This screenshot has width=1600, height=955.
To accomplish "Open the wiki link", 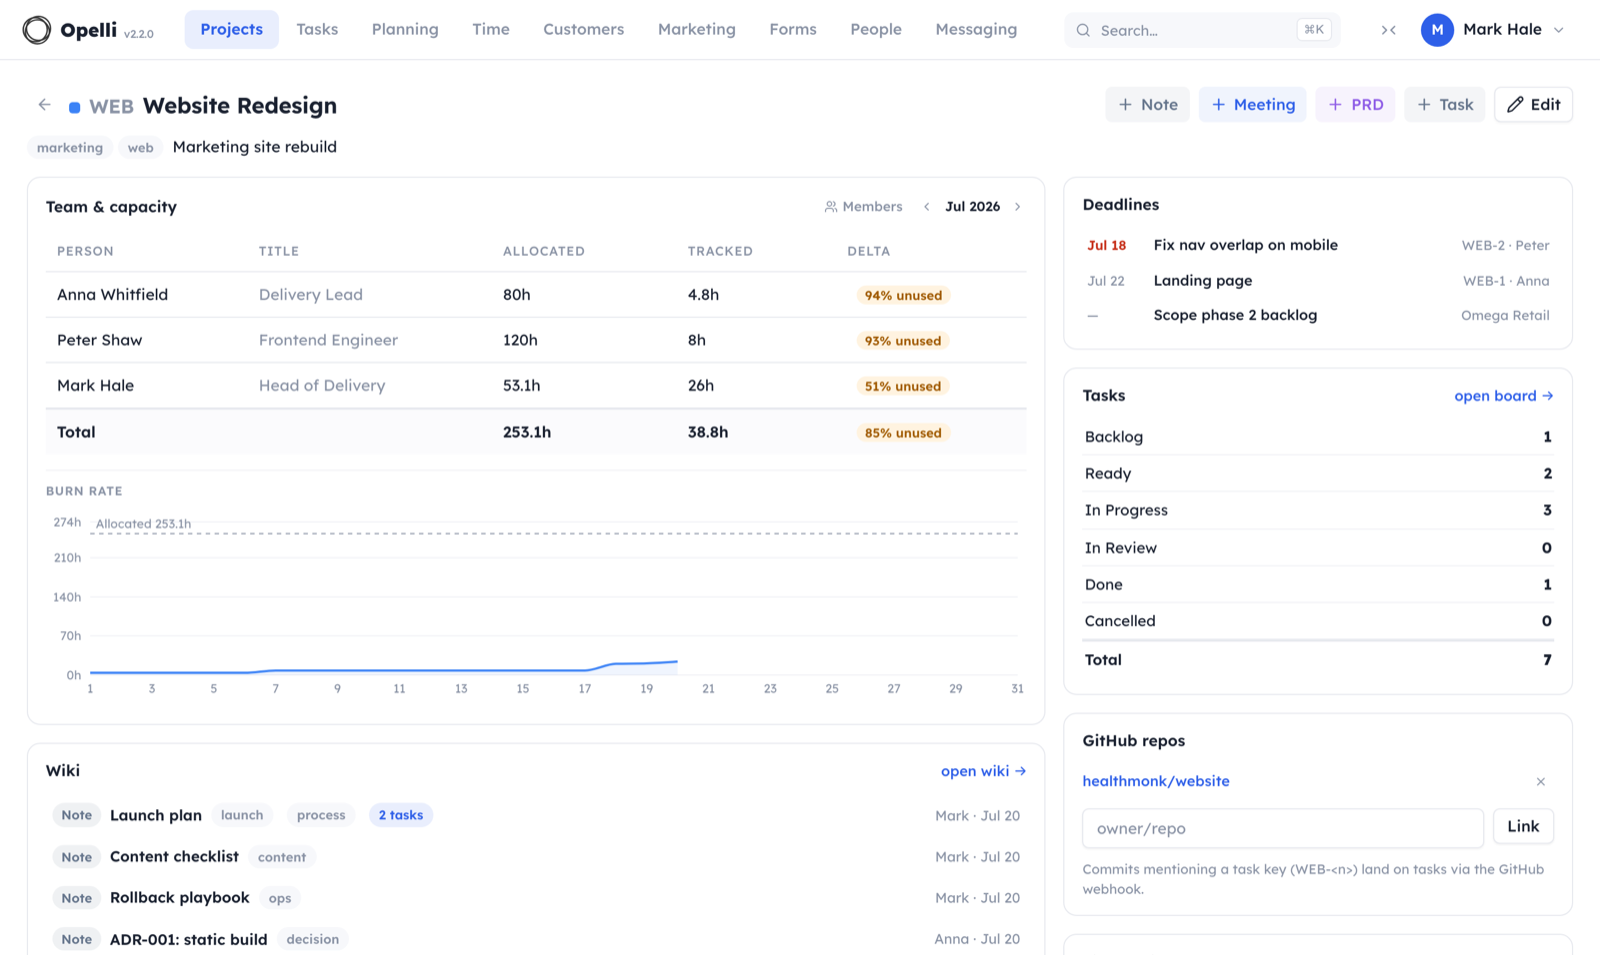I will 983,771.
